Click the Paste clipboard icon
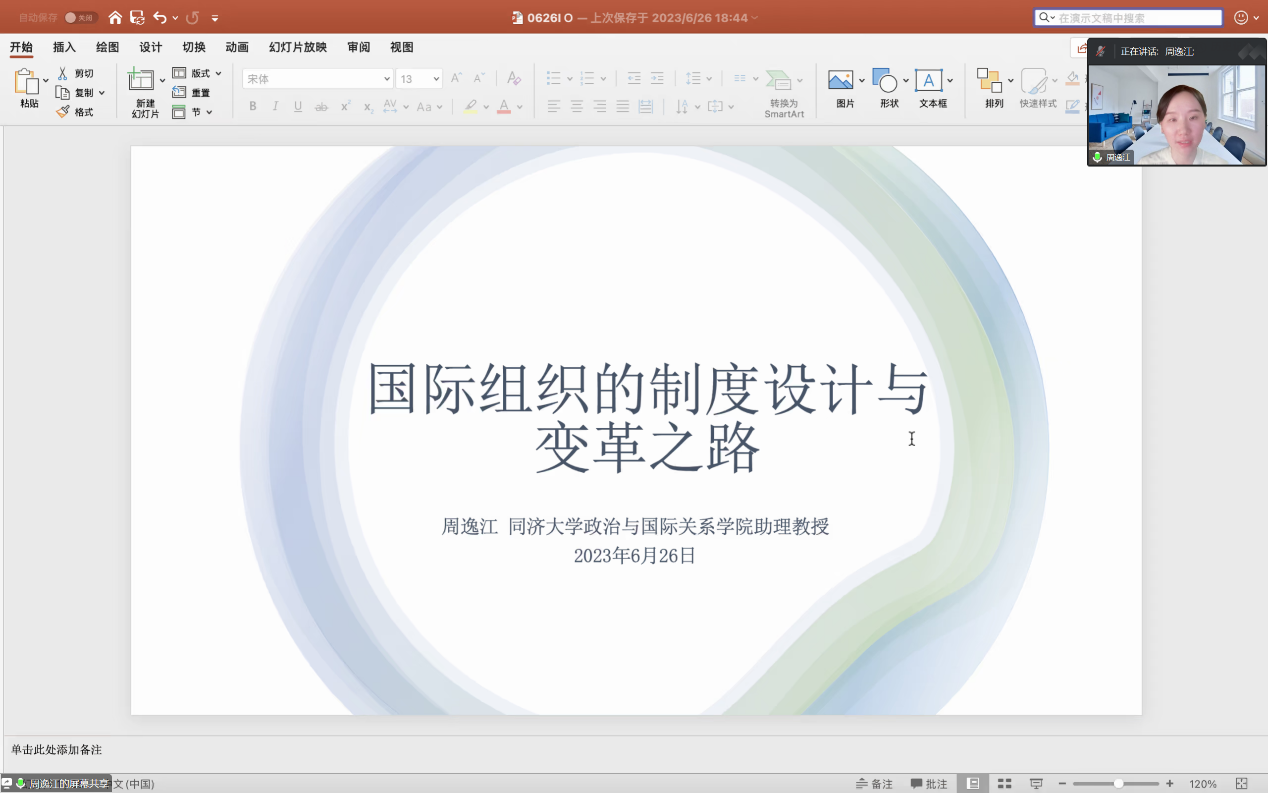Image resolution: width=1268 pixels, height=793 pixels. 26,82
